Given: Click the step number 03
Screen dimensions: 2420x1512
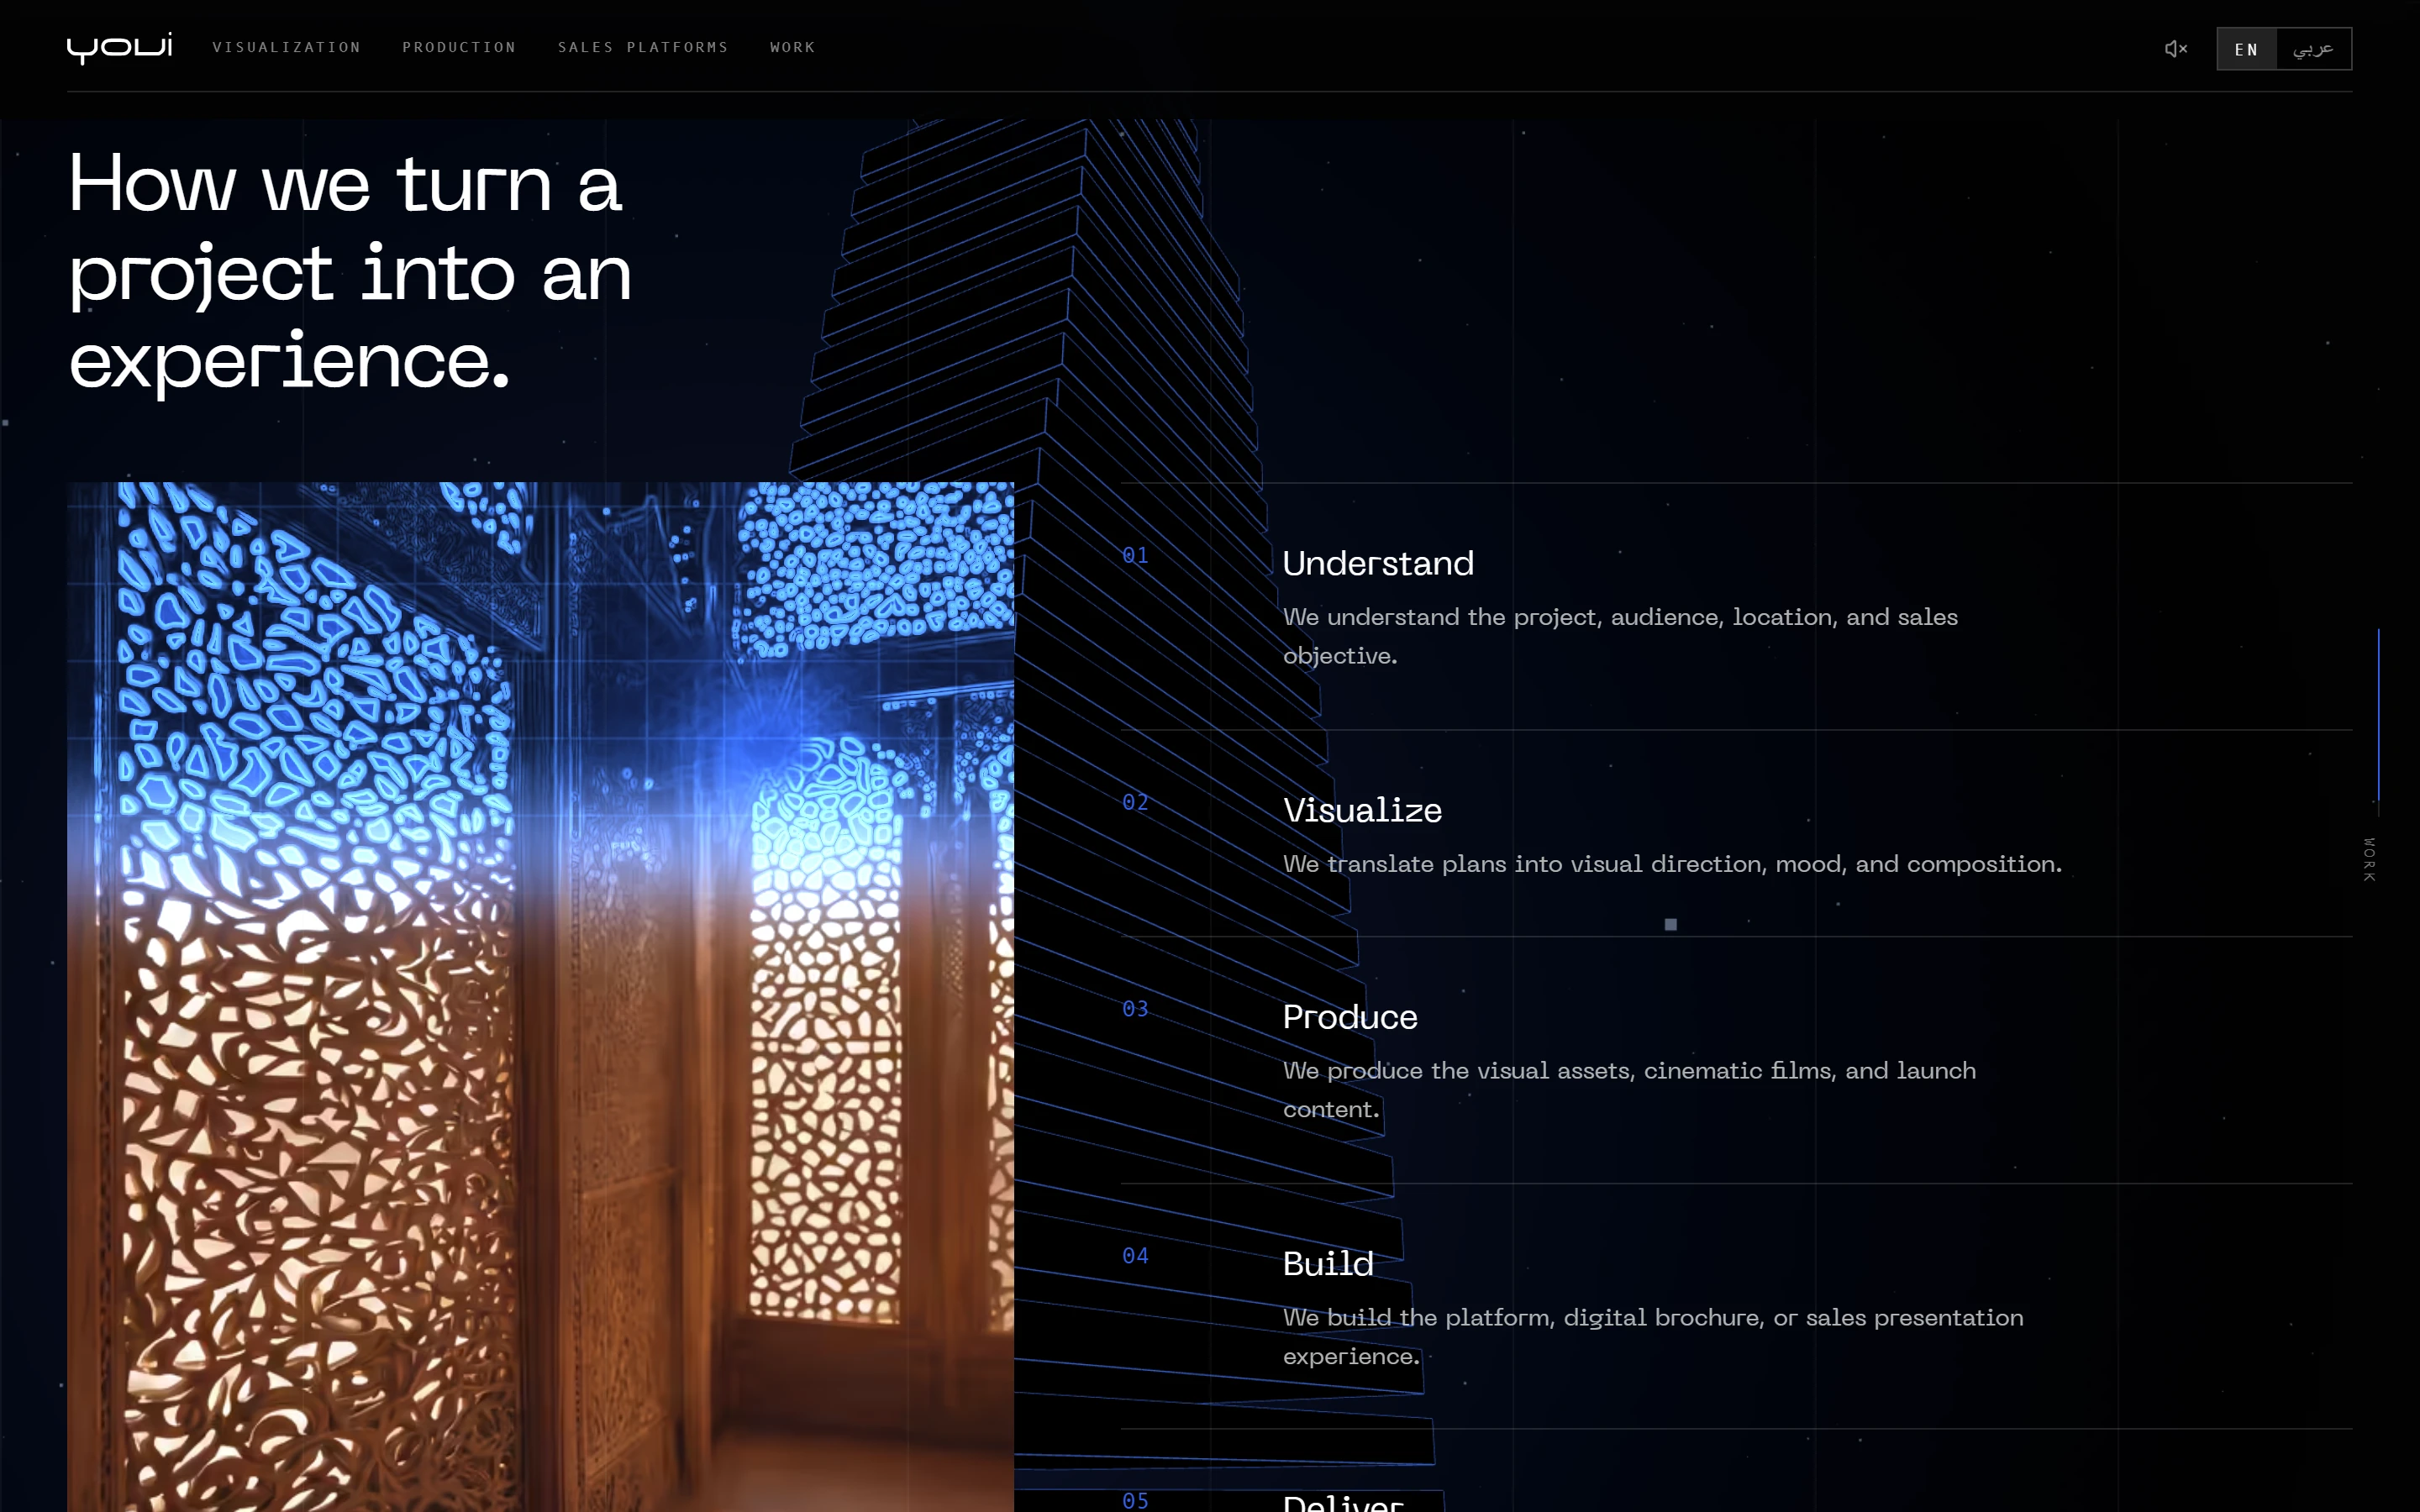Looking at the screenshot, I should coord(1135,1008).
